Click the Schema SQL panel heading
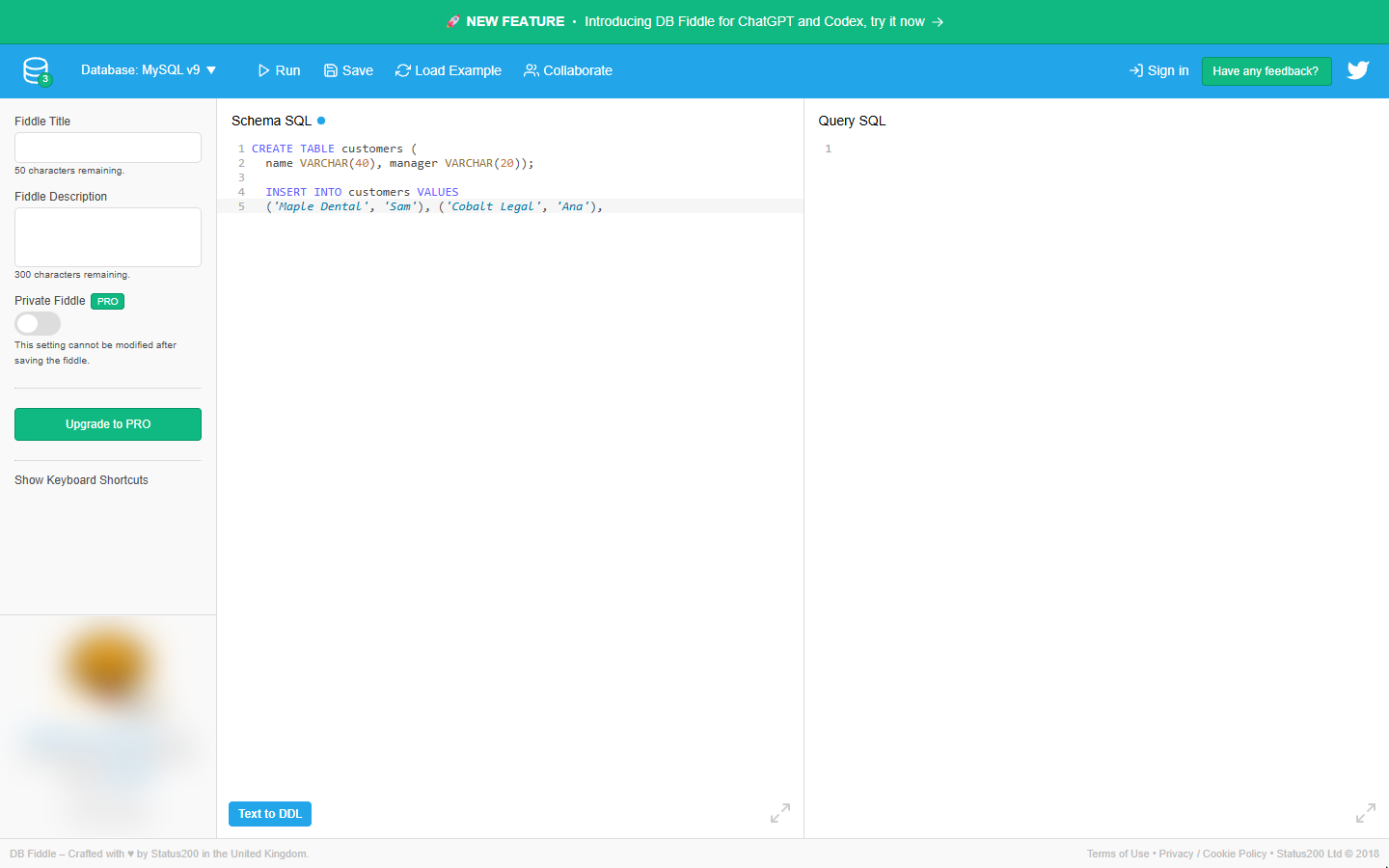Image resolution: width=1389 pixels, height=868 pixels. [272, 121]
